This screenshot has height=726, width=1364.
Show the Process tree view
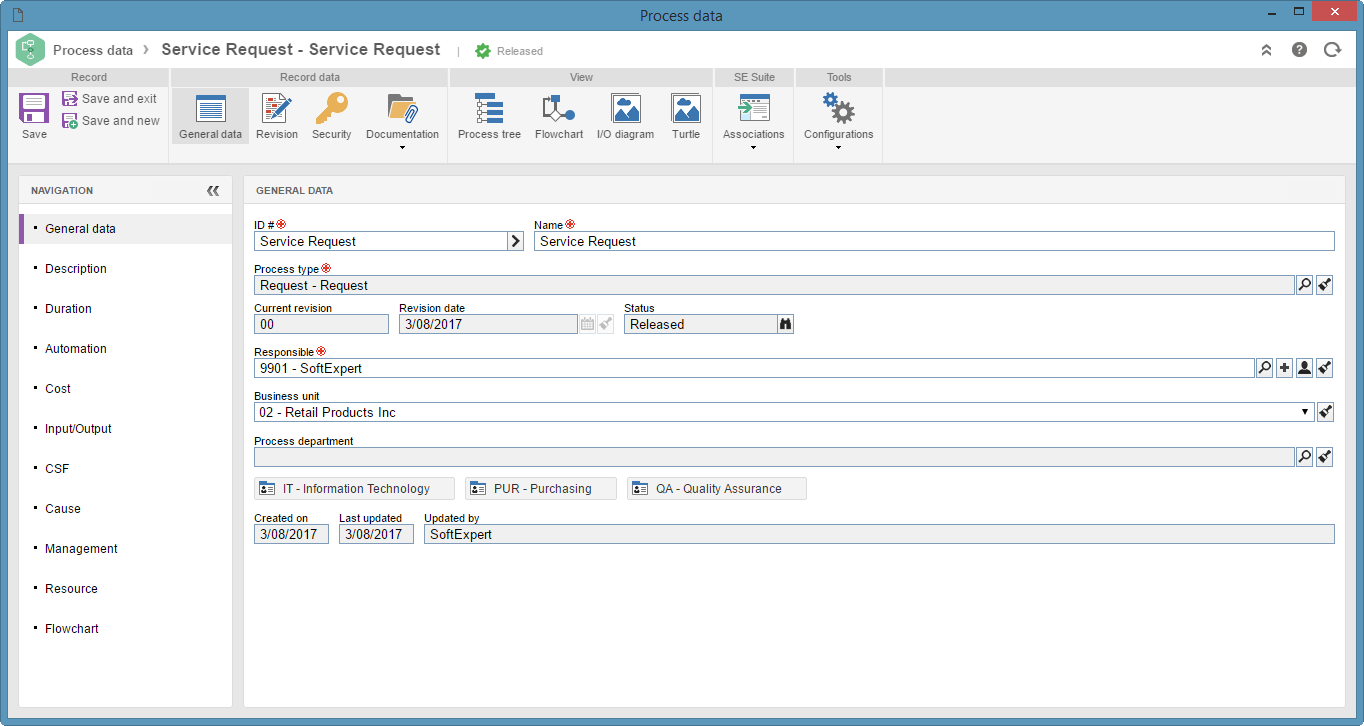(489, 108)
